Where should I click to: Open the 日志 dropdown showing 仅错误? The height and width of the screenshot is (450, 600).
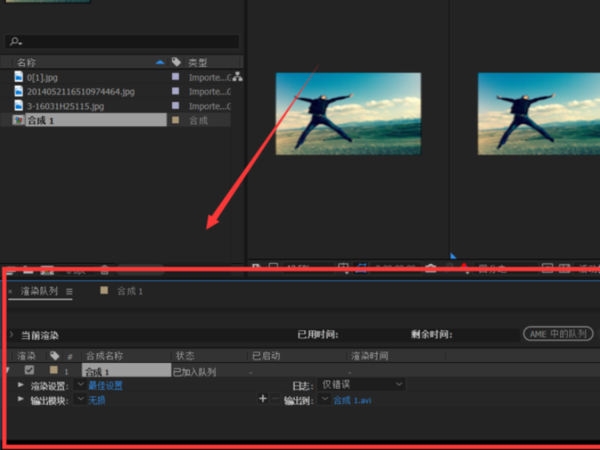tap(362, 384)
